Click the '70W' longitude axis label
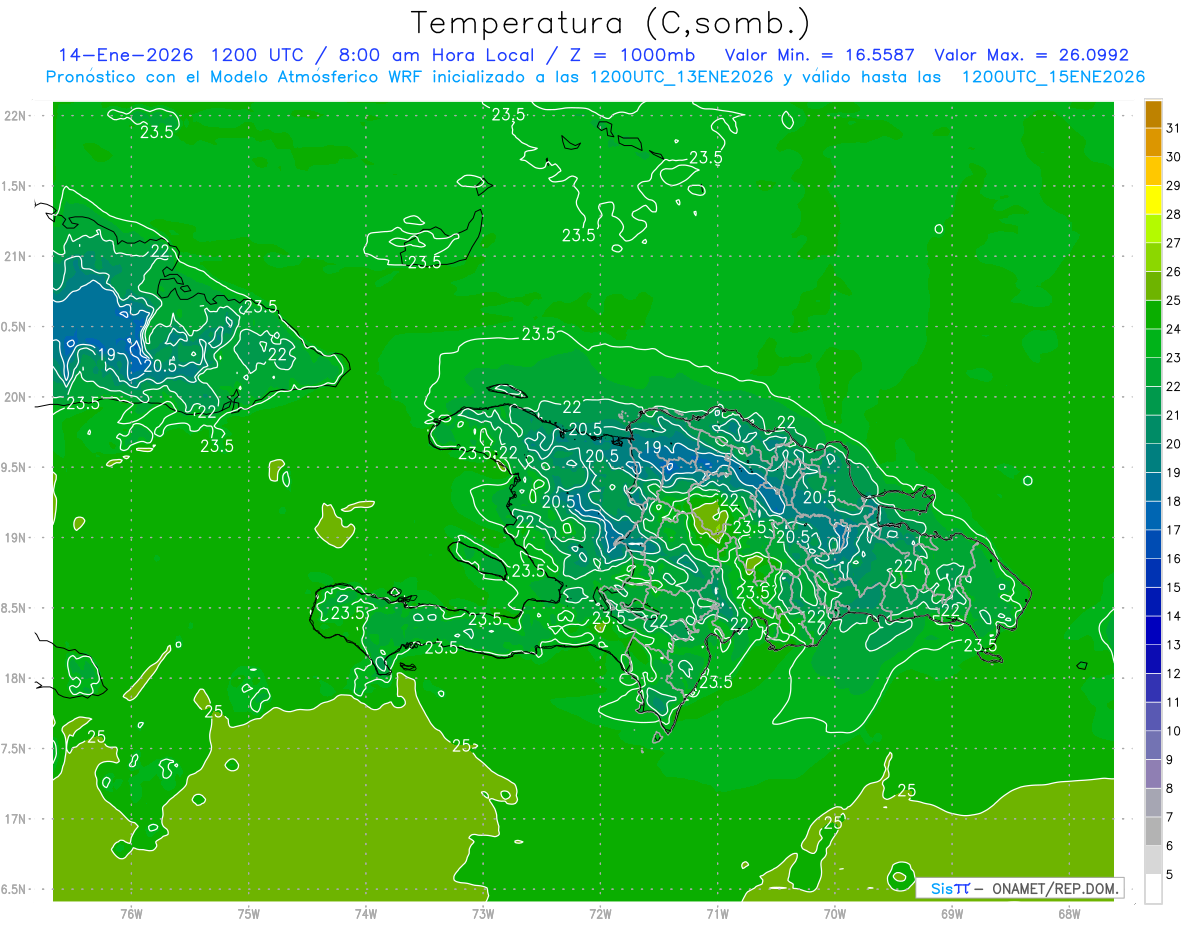This screenshot has height=927, width=1200. click(835, 914)
